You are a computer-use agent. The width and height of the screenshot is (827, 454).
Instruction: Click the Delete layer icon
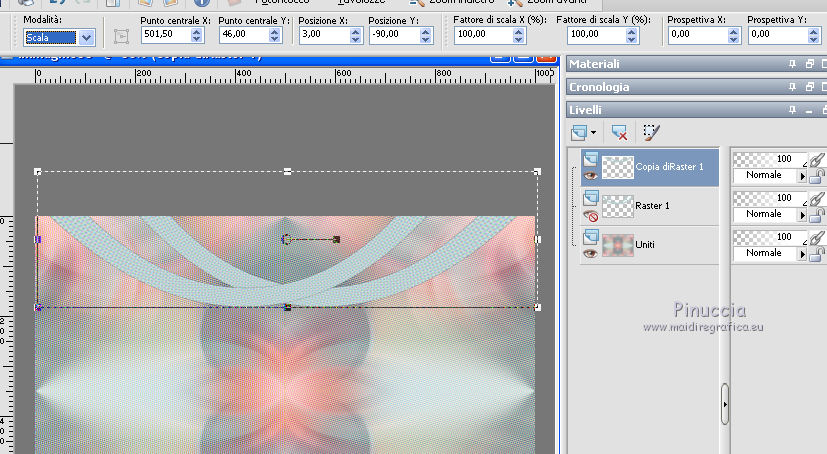point(619,132)
